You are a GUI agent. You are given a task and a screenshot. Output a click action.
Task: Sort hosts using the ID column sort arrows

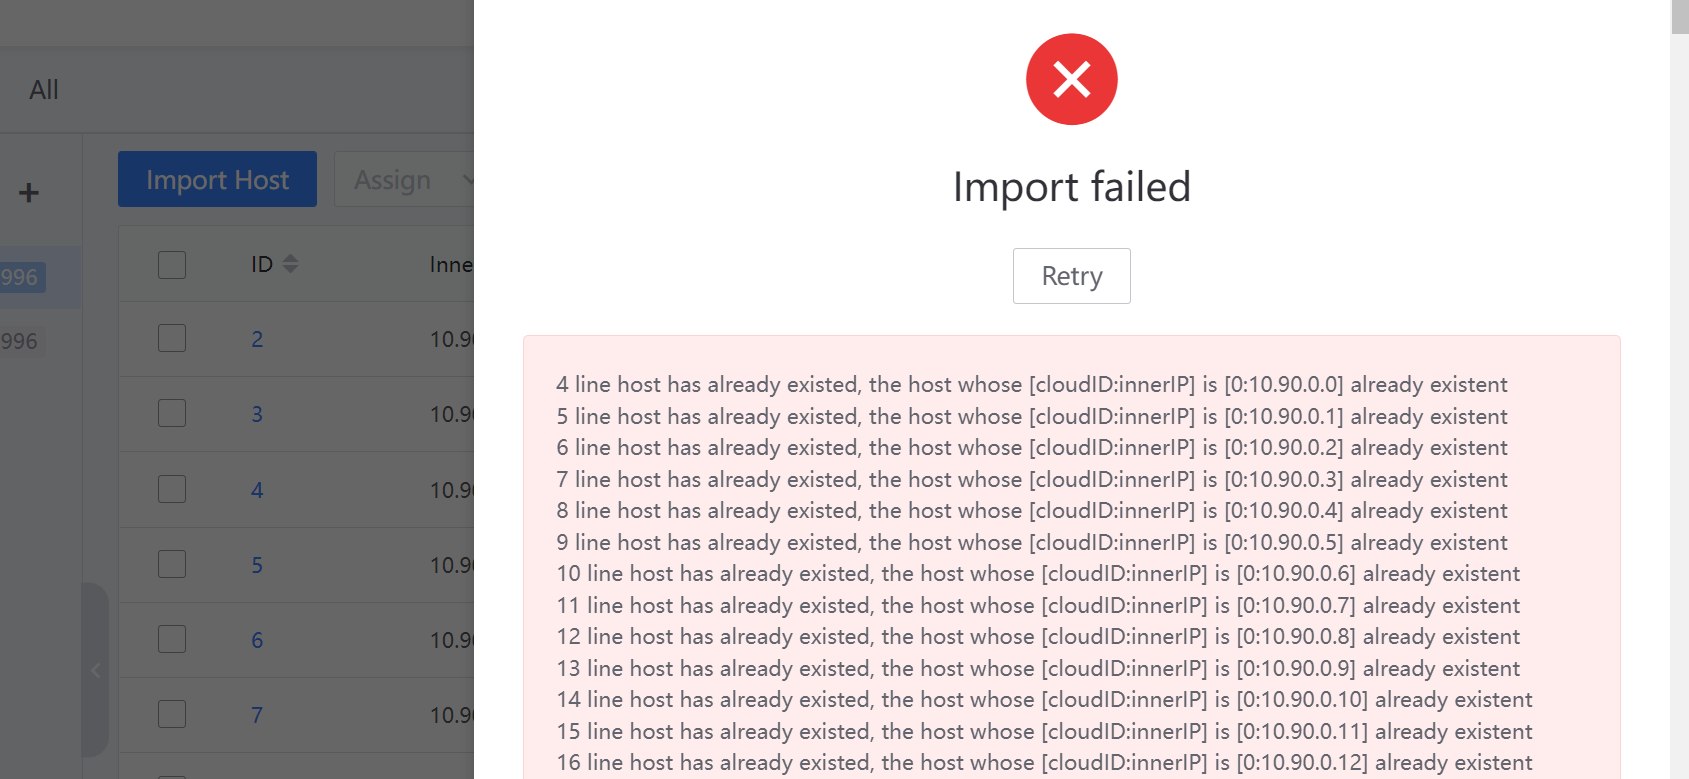click(290, 263)
